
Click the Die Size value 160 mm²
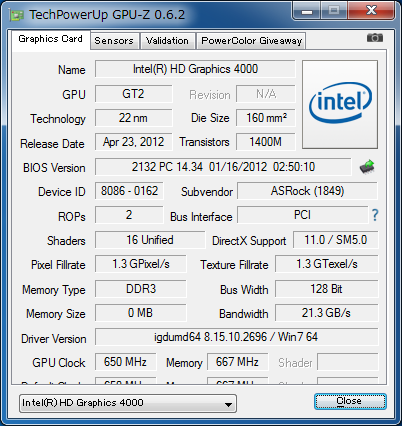pyautogui.click(x=266, y=118)
